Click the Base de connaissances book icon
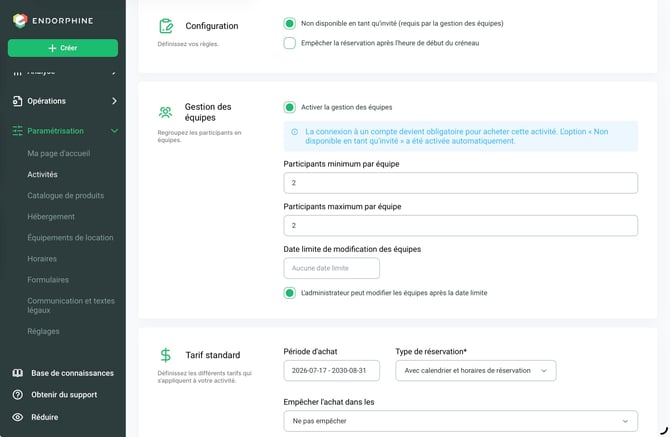670x437 pixels. 18,373
